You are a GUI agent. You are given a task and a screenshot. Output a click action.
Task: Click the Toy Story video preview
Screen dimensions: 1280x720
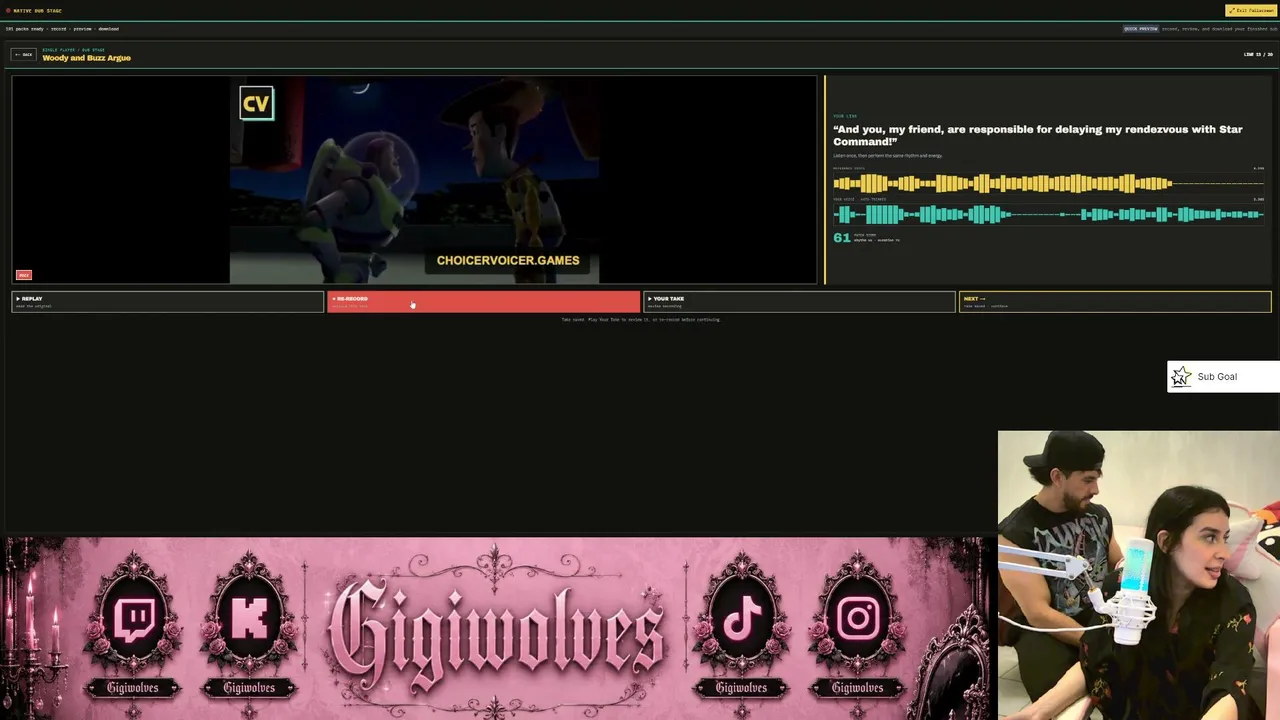(414, 180)
